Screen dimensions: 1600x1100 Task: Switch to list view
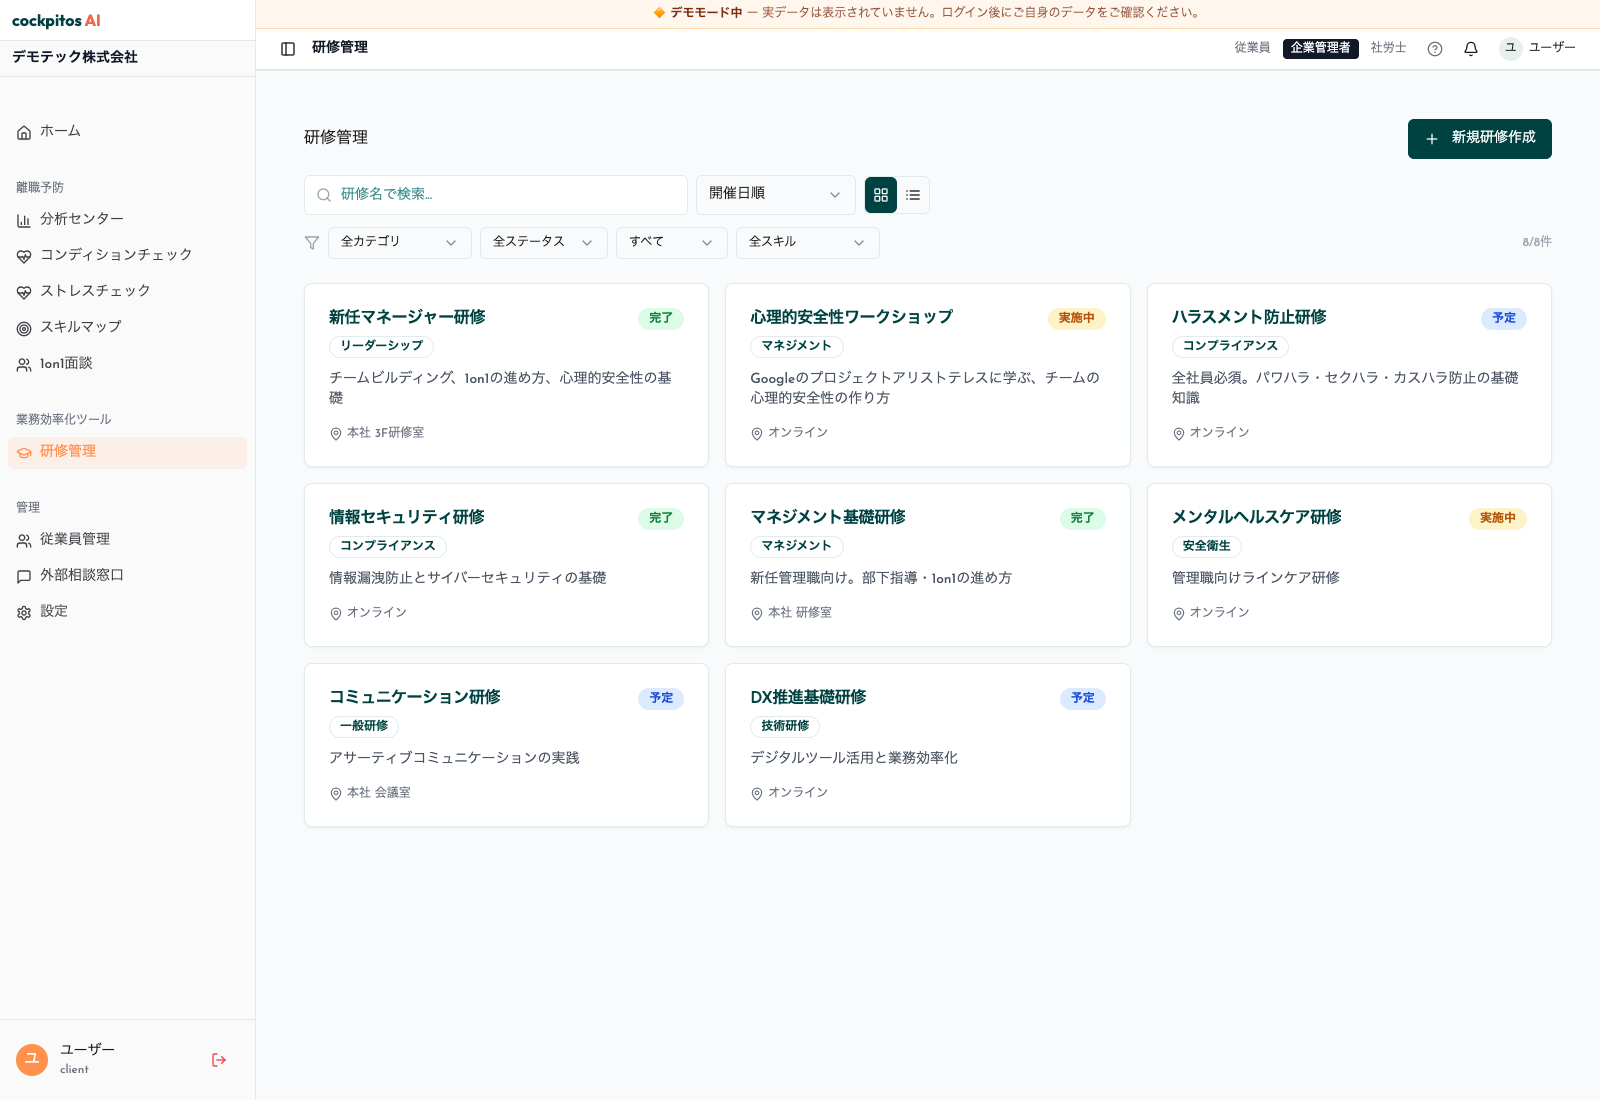click(913, 195)
